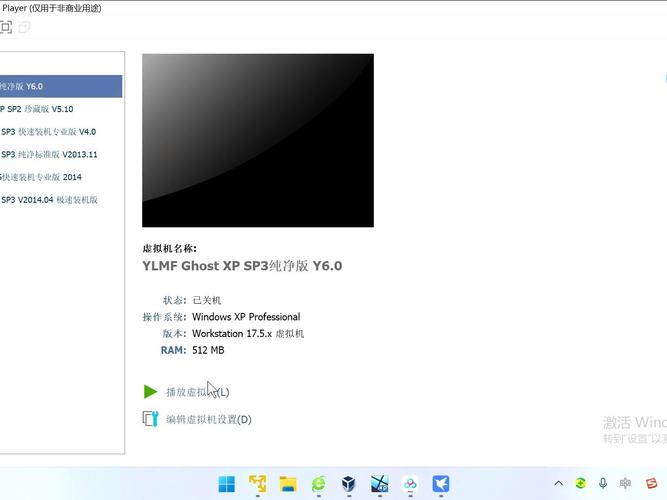
Task: Click the black virtual machine preview thumbnail
Action: coord(258,140)
